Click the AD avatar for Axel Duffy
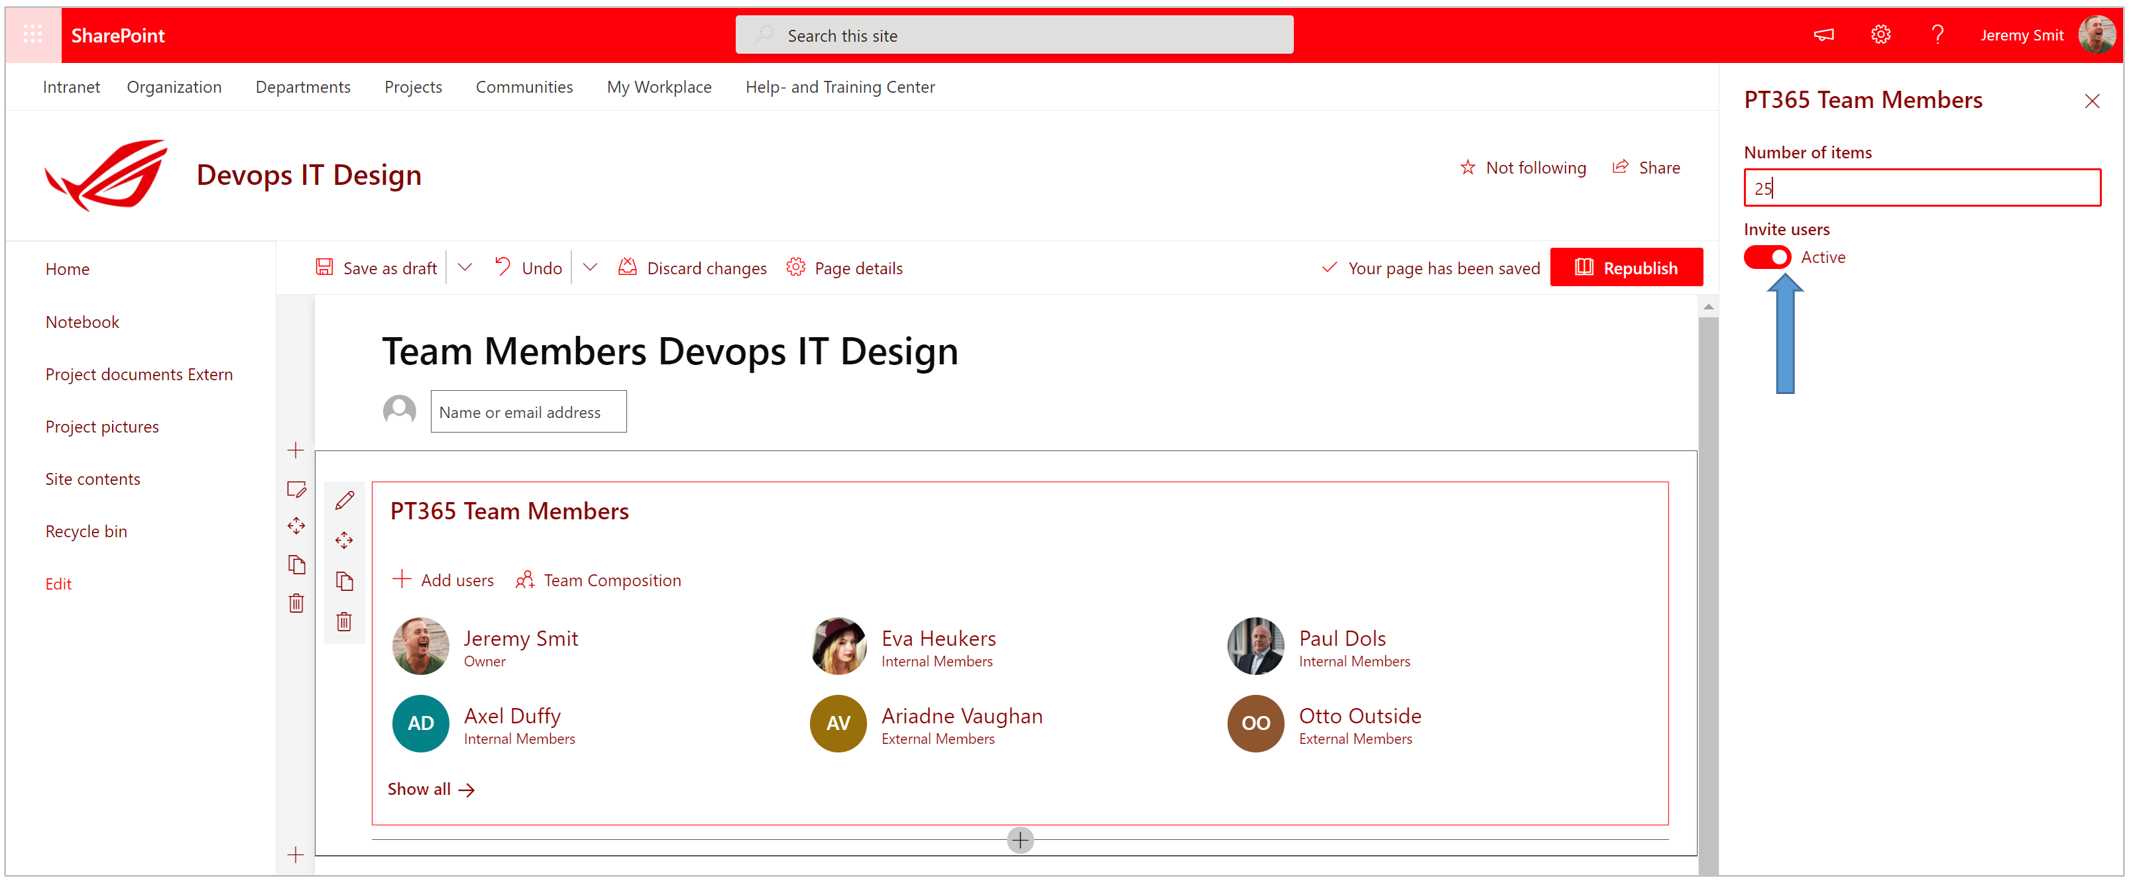Image resolution: width=2131 pixels, height=883 pixels. (x=420, y=723)
